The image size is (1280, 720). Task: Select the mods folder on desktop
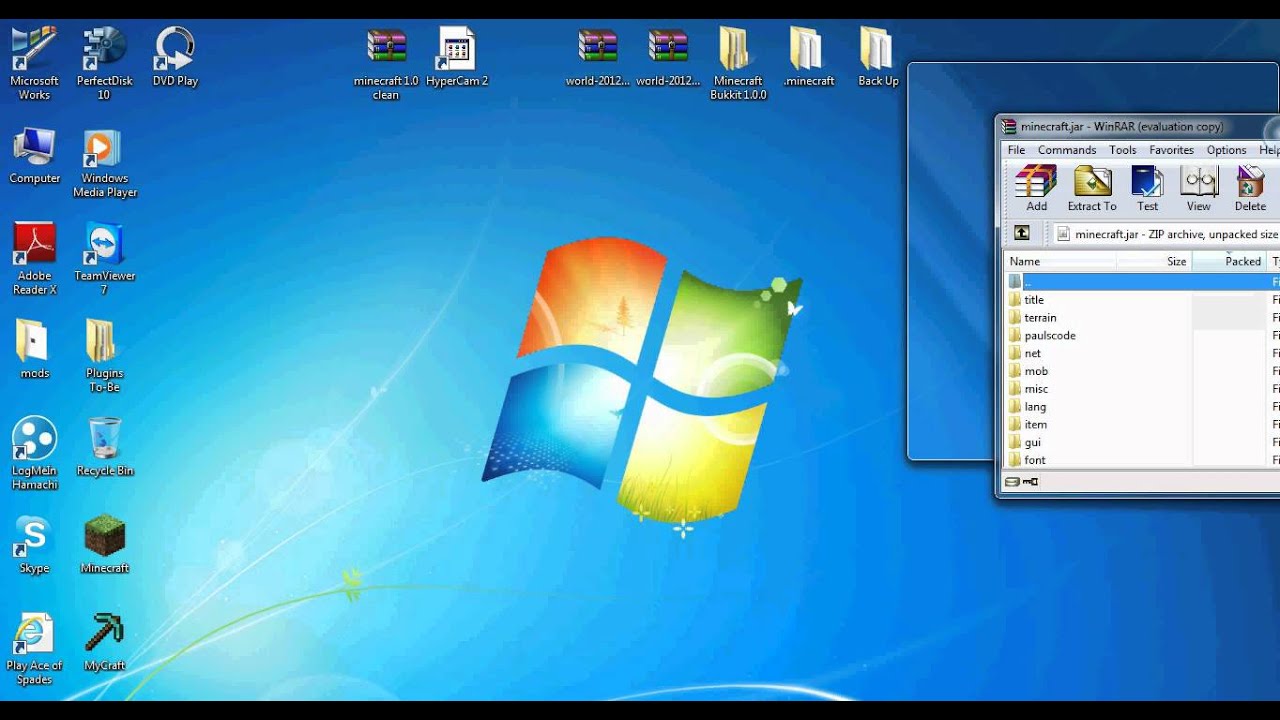click(x=34, y=349)
